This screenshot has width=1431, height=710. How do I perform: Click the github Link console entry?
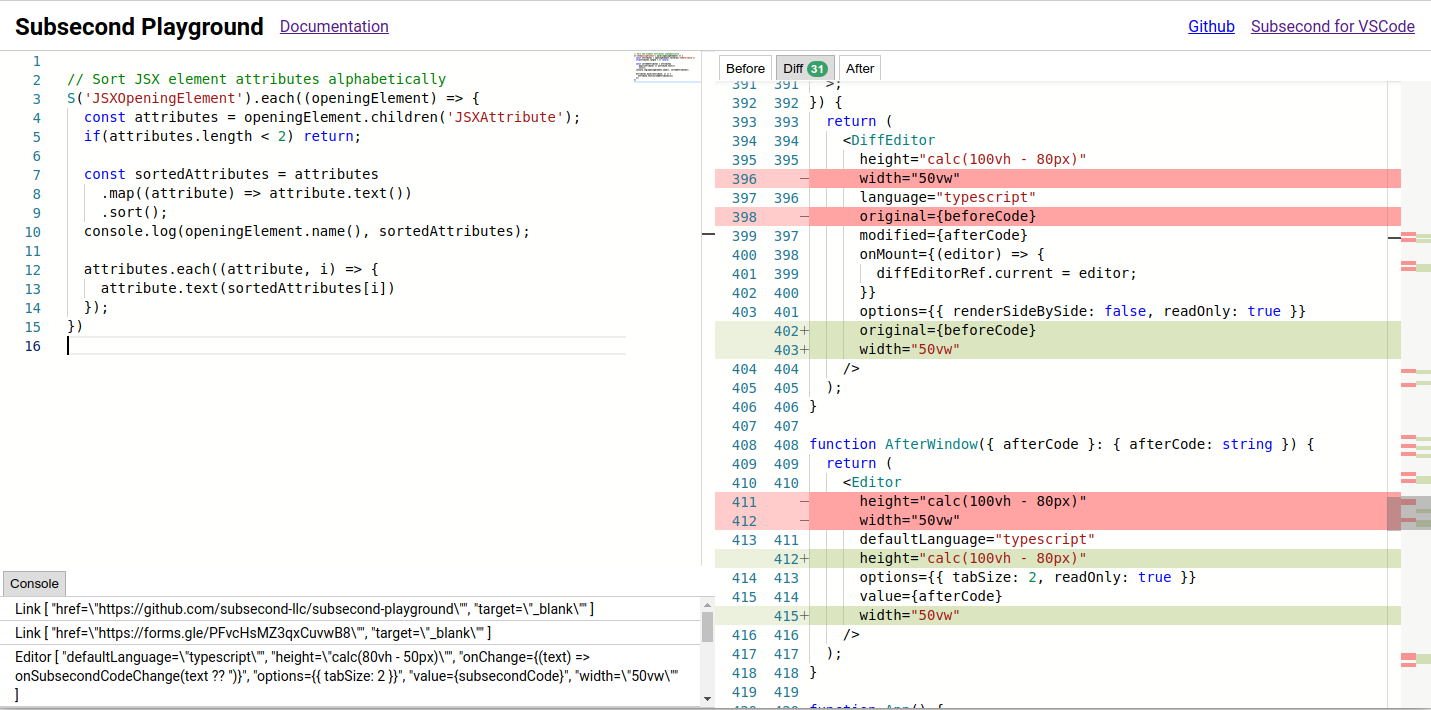[x=351, y=609]
